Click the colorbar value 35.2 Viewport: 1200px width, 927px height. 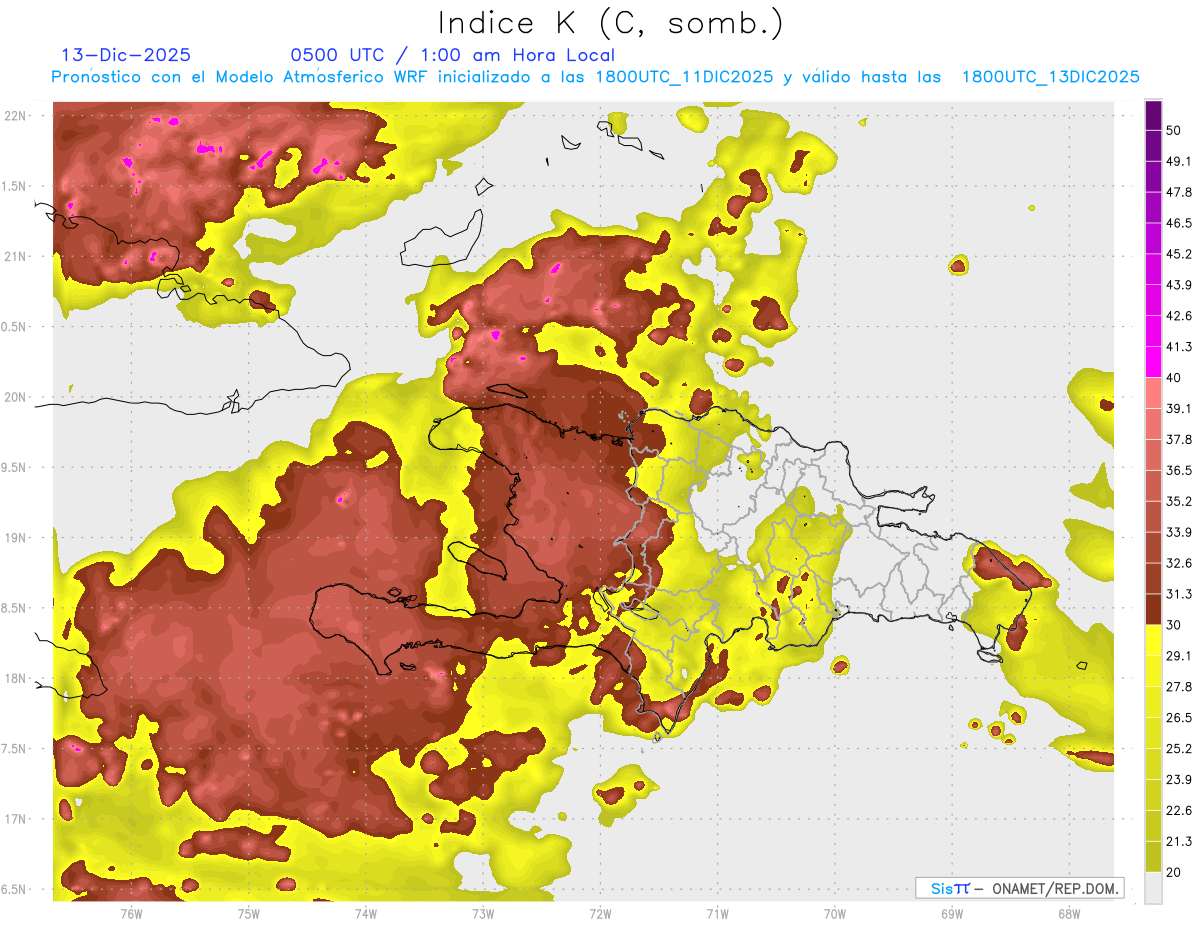1179,501
